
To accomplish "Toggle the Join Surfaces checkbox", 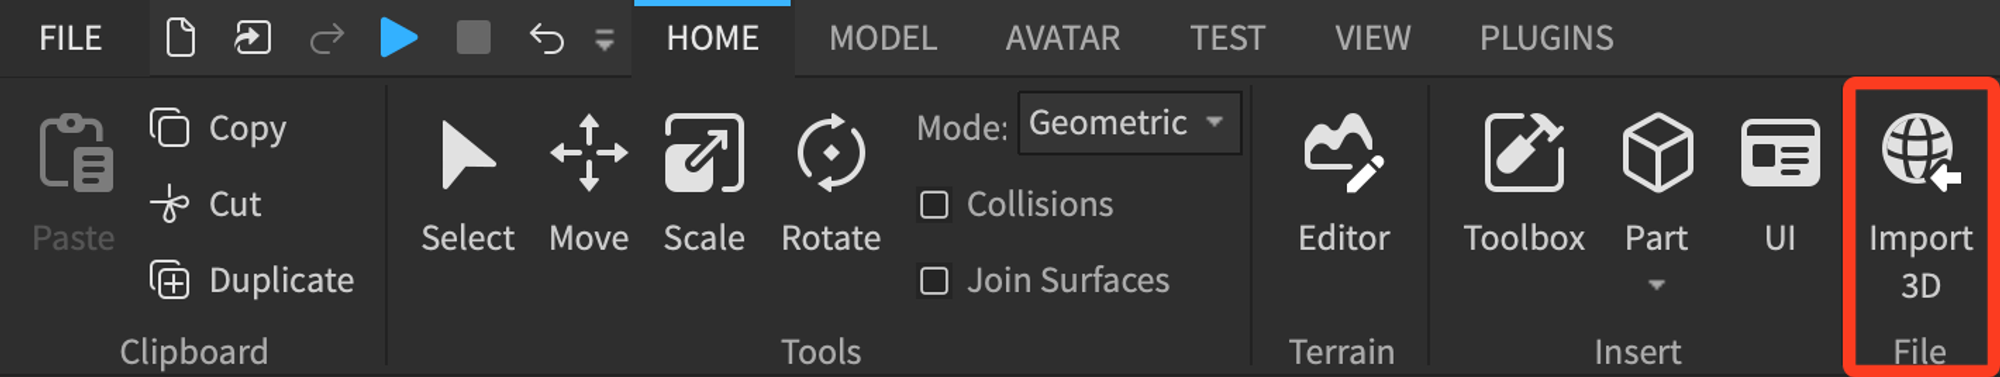I will [934, 281].
